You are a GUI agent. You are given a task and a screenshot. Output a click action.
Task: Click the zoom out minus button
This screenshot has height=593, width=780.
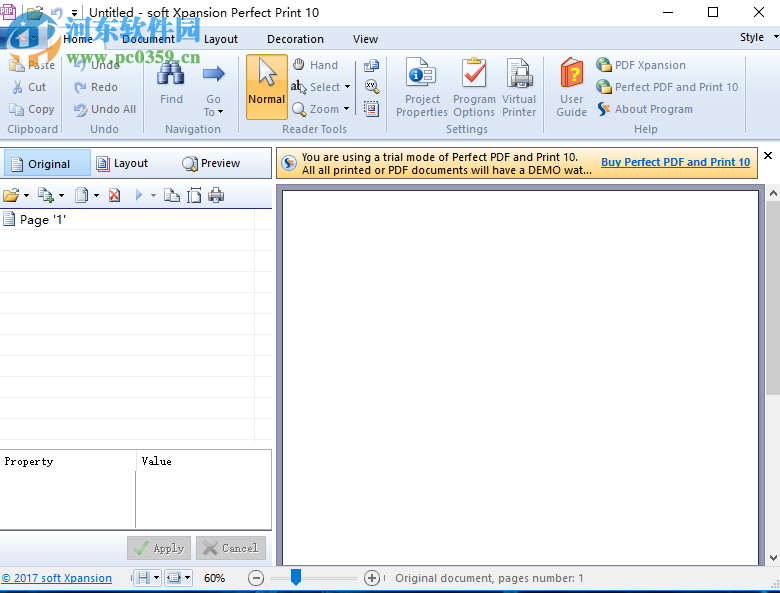tap(256, 578)
